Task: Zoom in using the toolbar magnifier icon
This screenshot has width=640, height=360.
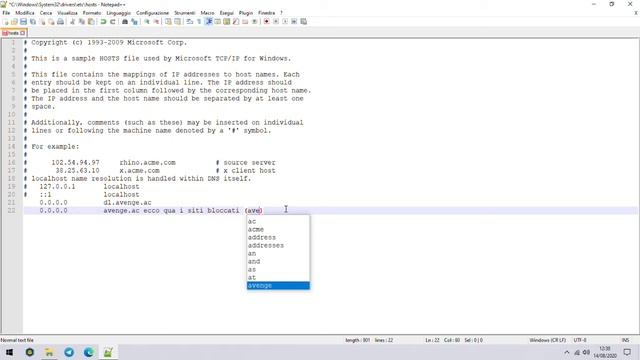Action: pyautogui.click(x=147, y=22)
